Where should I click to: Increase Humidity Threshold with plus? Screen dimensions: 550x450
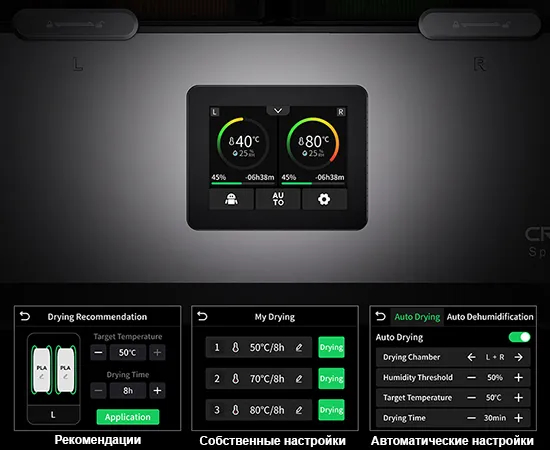tap(518, 377)
